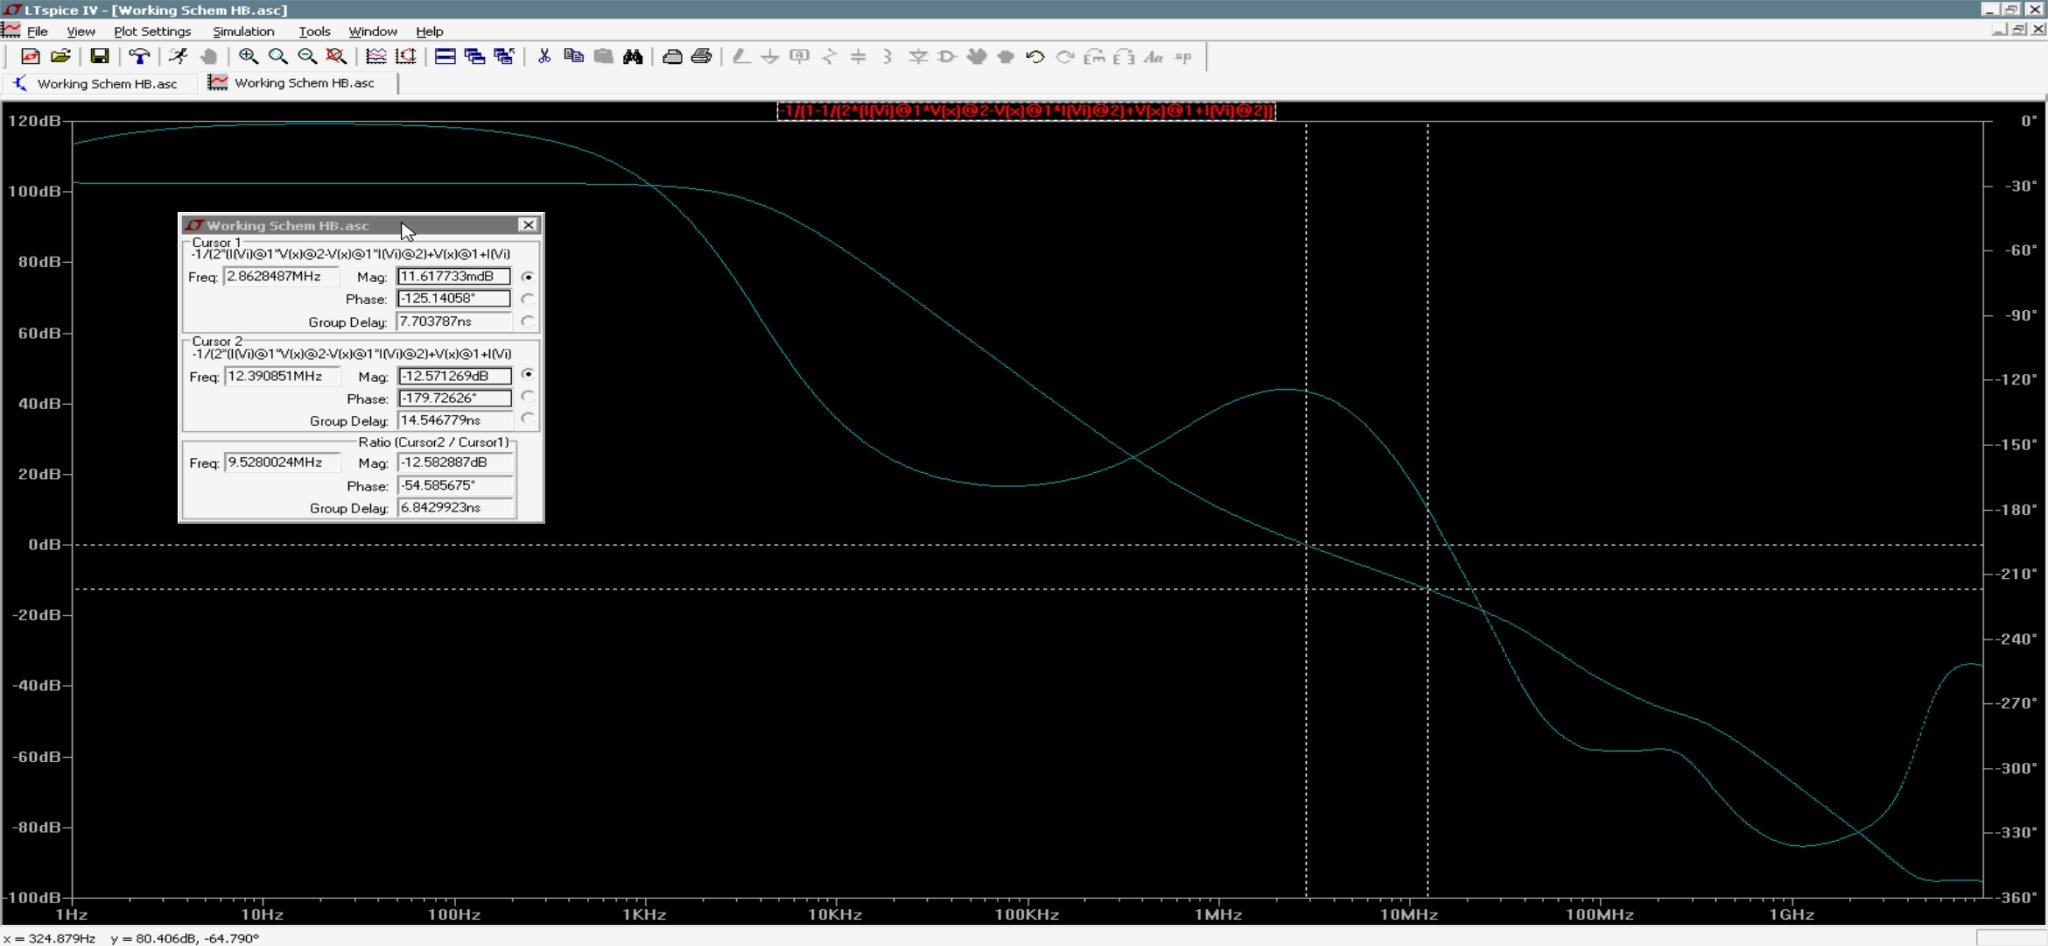Click the New Schematic toolbar icon
Image resolution: width=2048 pixels, height=946 pixels.
click(x=30, y=57)
